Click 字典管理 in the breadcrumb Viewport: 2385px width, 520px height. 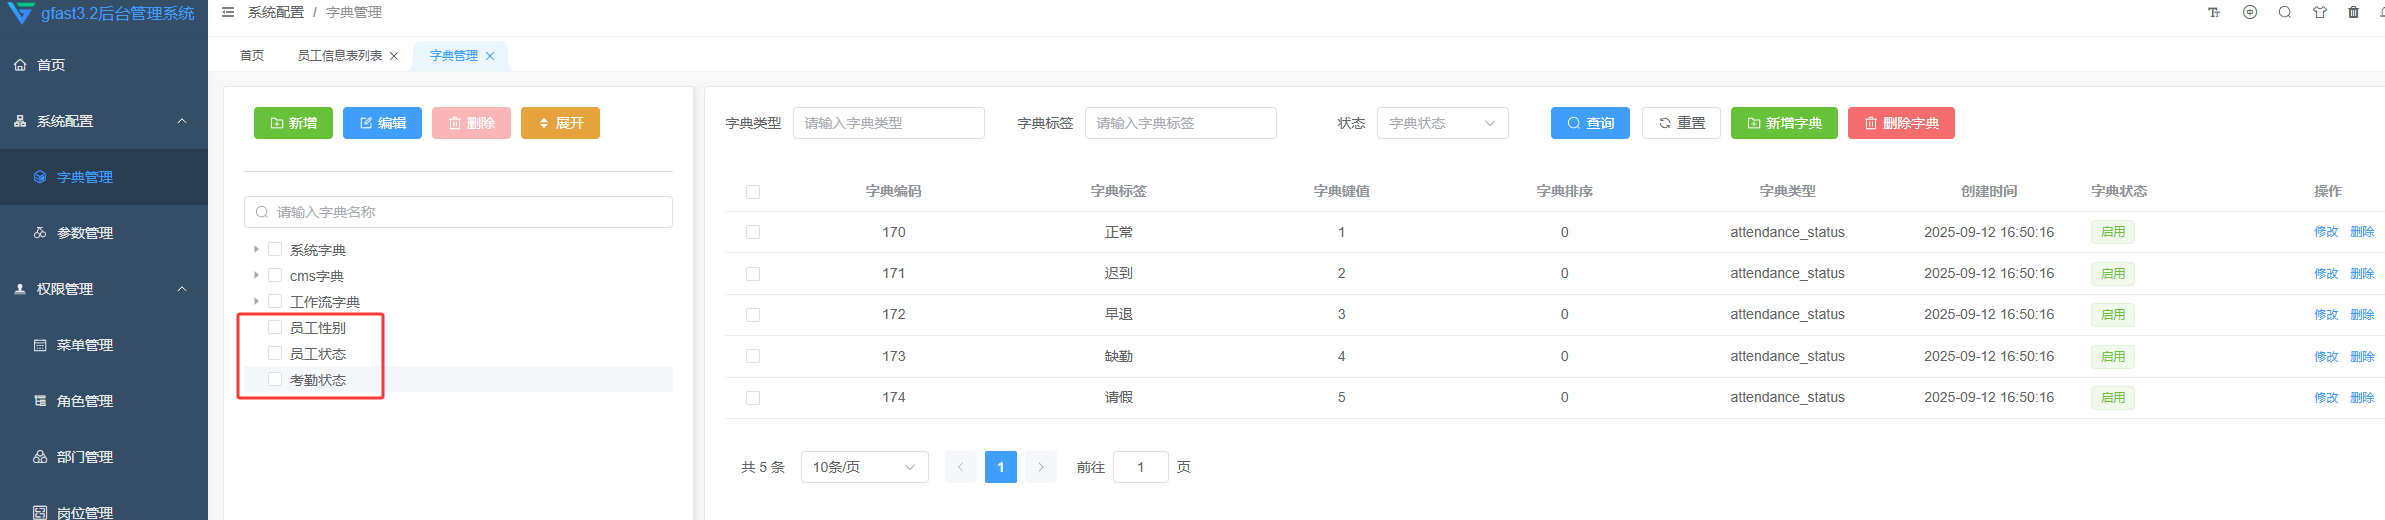point(354,13)
